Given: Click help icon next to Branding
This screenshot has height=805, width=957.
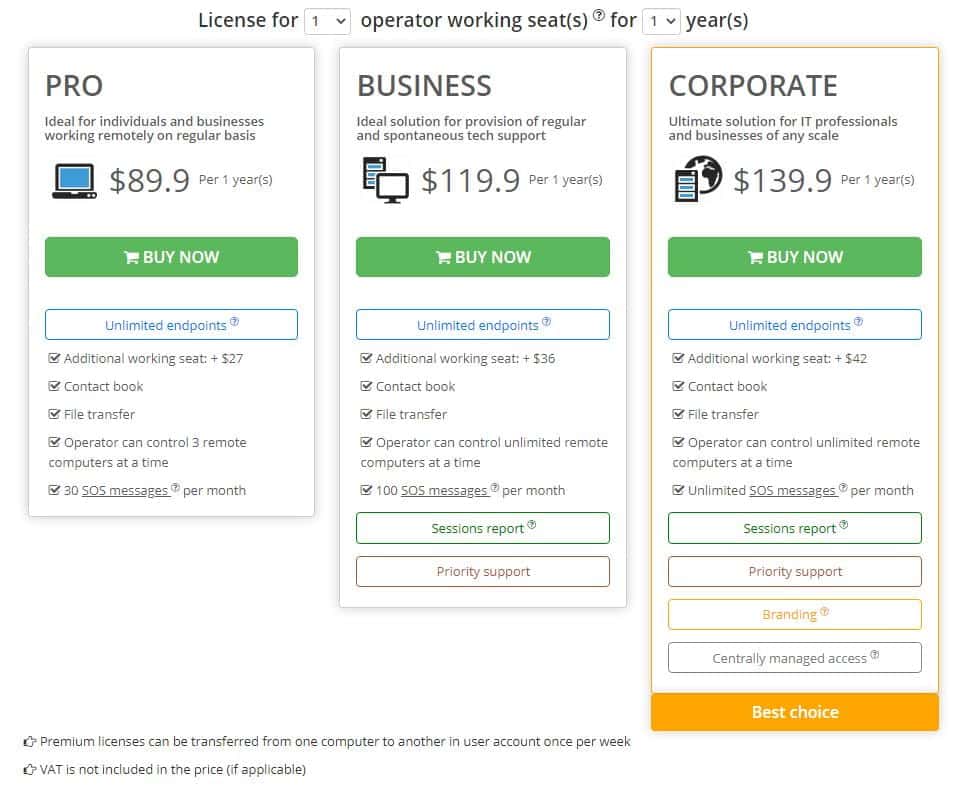Looking at the screenshot, I should [824, 612].
